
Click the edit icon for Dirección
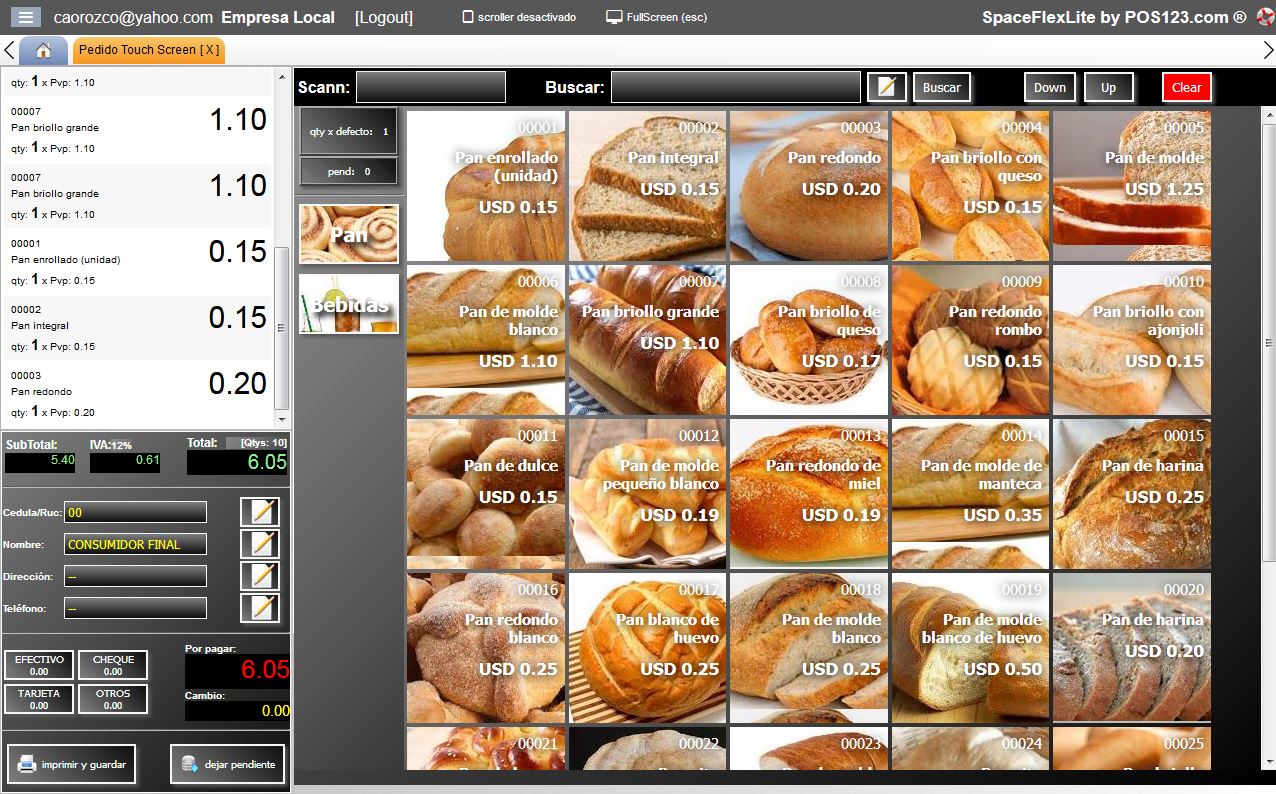(x=260, y=576)
